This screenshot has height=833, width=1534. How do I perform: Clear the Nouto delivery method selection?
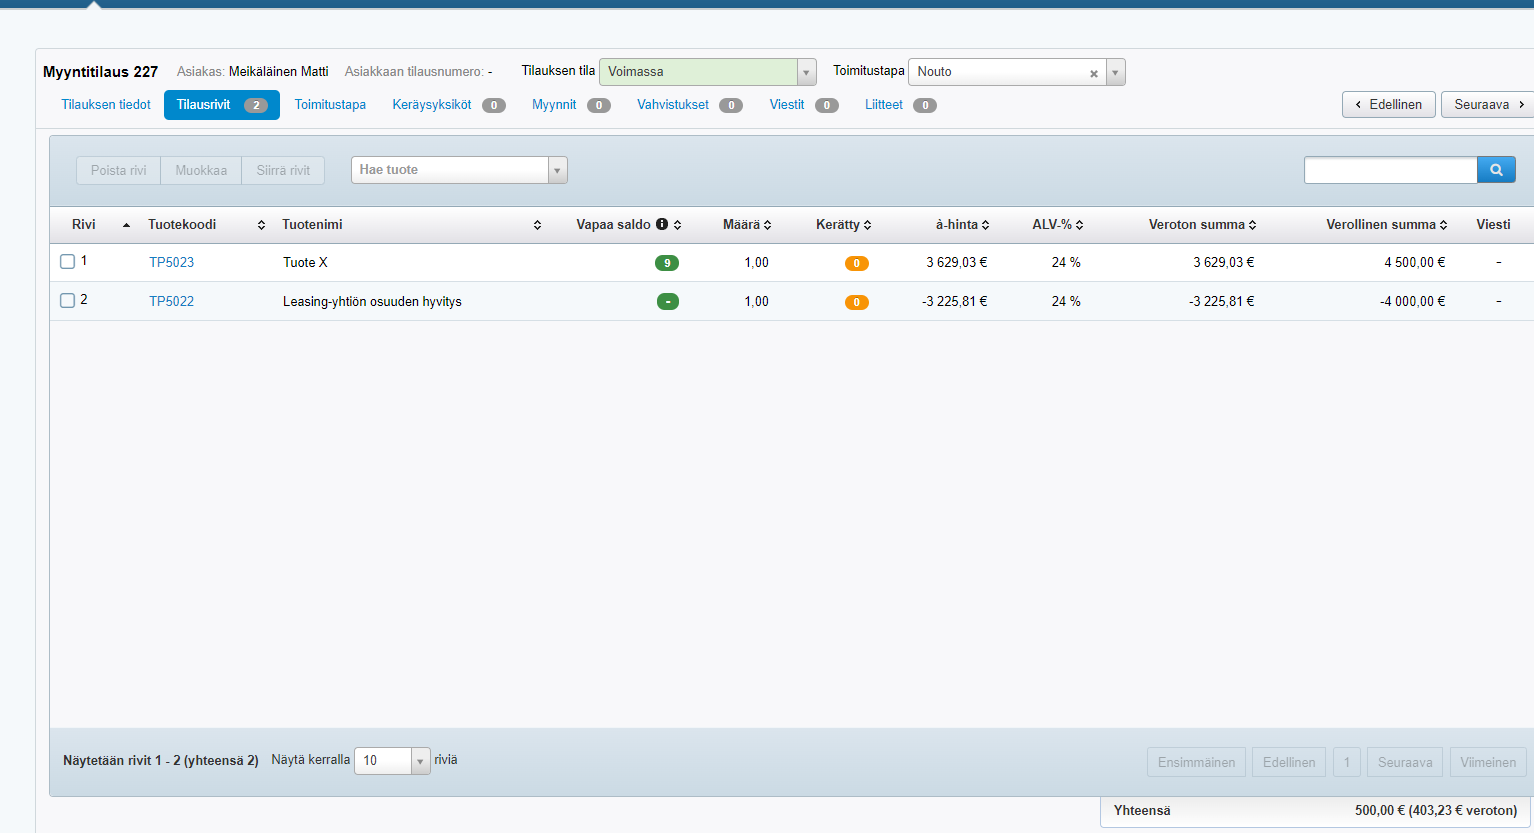(1094, 73)
